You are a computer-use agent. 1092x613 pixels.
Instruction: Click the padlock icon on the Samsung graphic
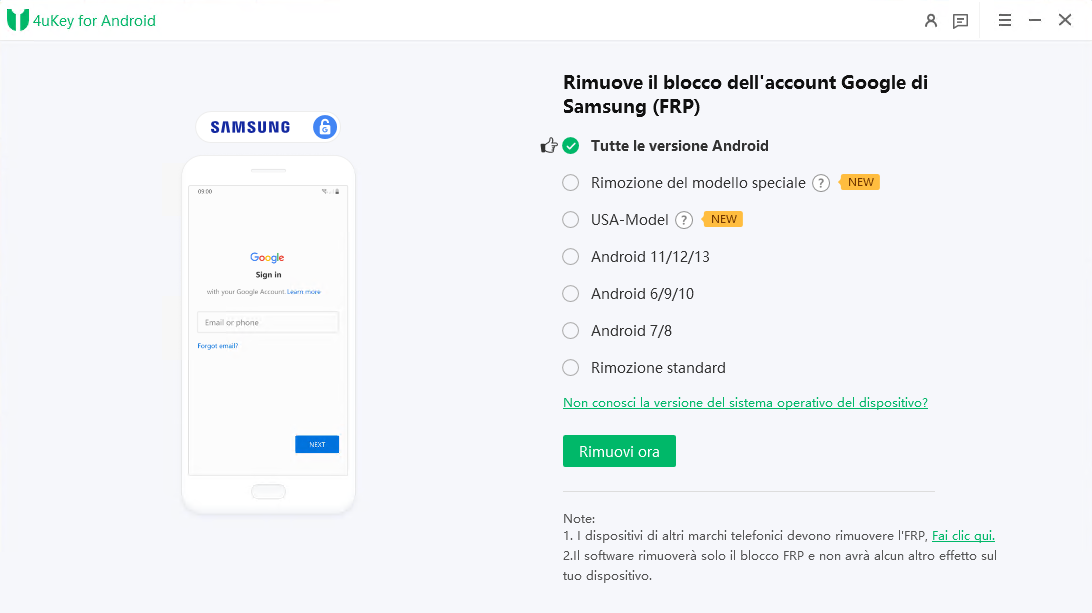[324, 127]
